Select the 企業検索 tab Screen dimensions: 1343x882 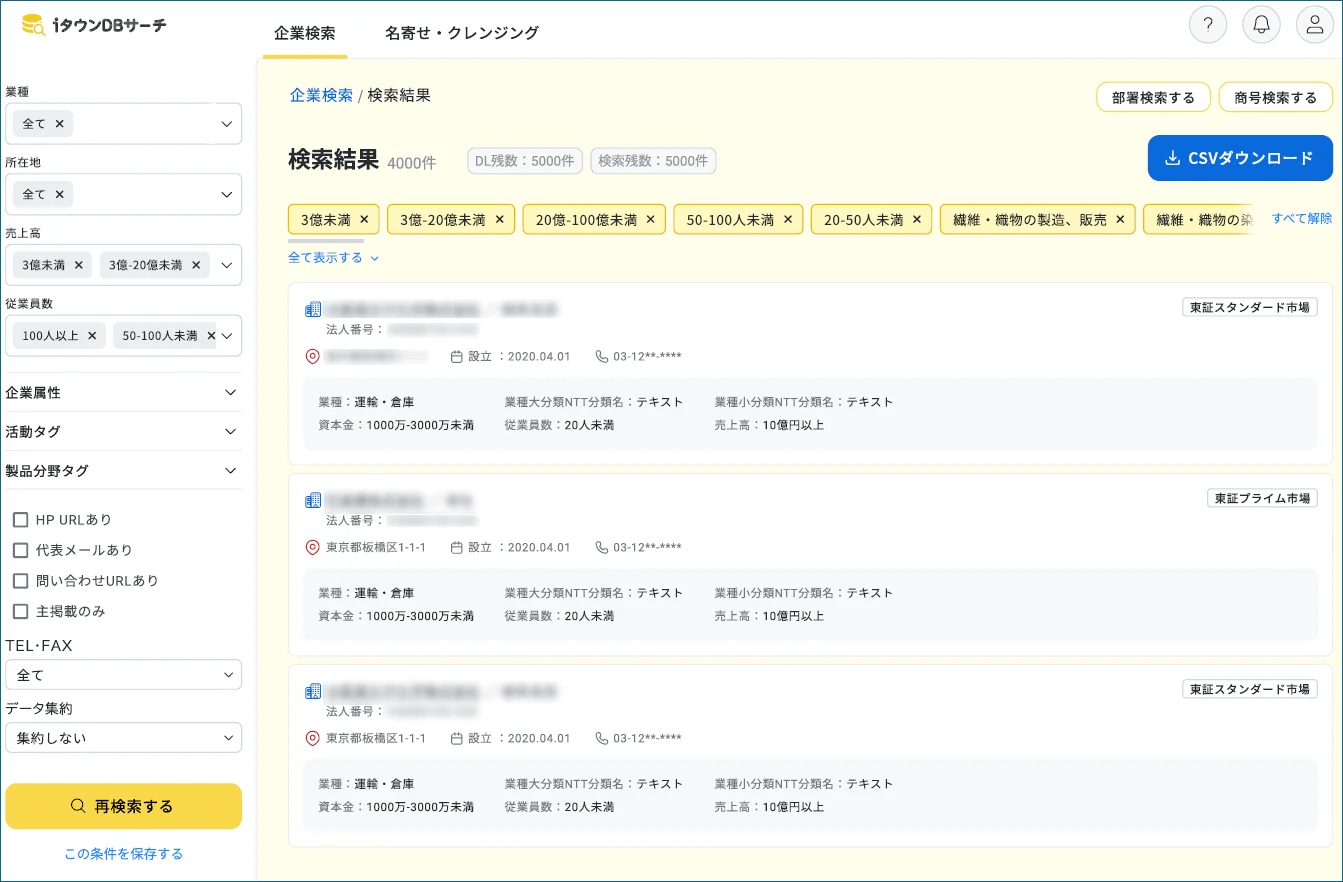coord(305,32)
